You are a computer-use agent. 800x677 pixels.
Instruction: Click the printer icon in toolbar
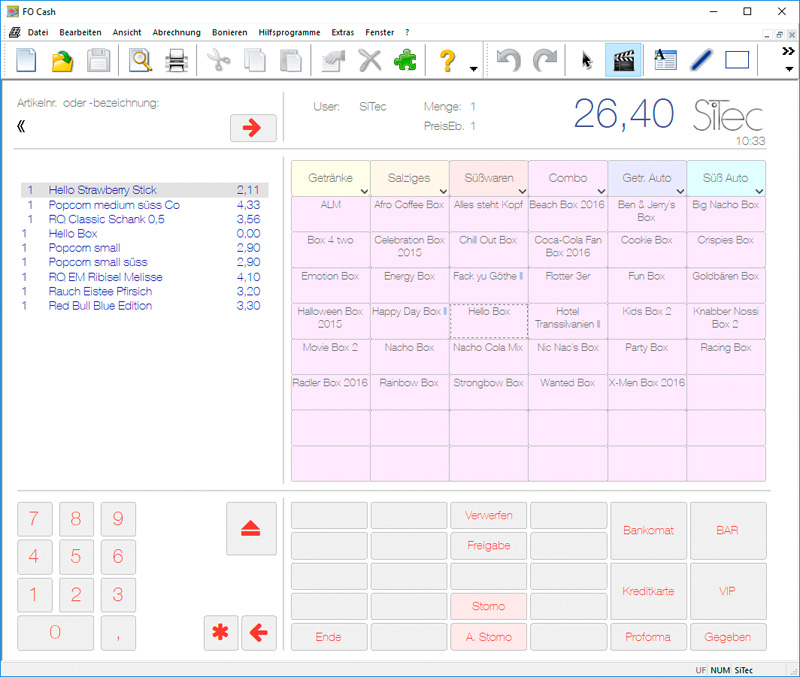point(176,60)
